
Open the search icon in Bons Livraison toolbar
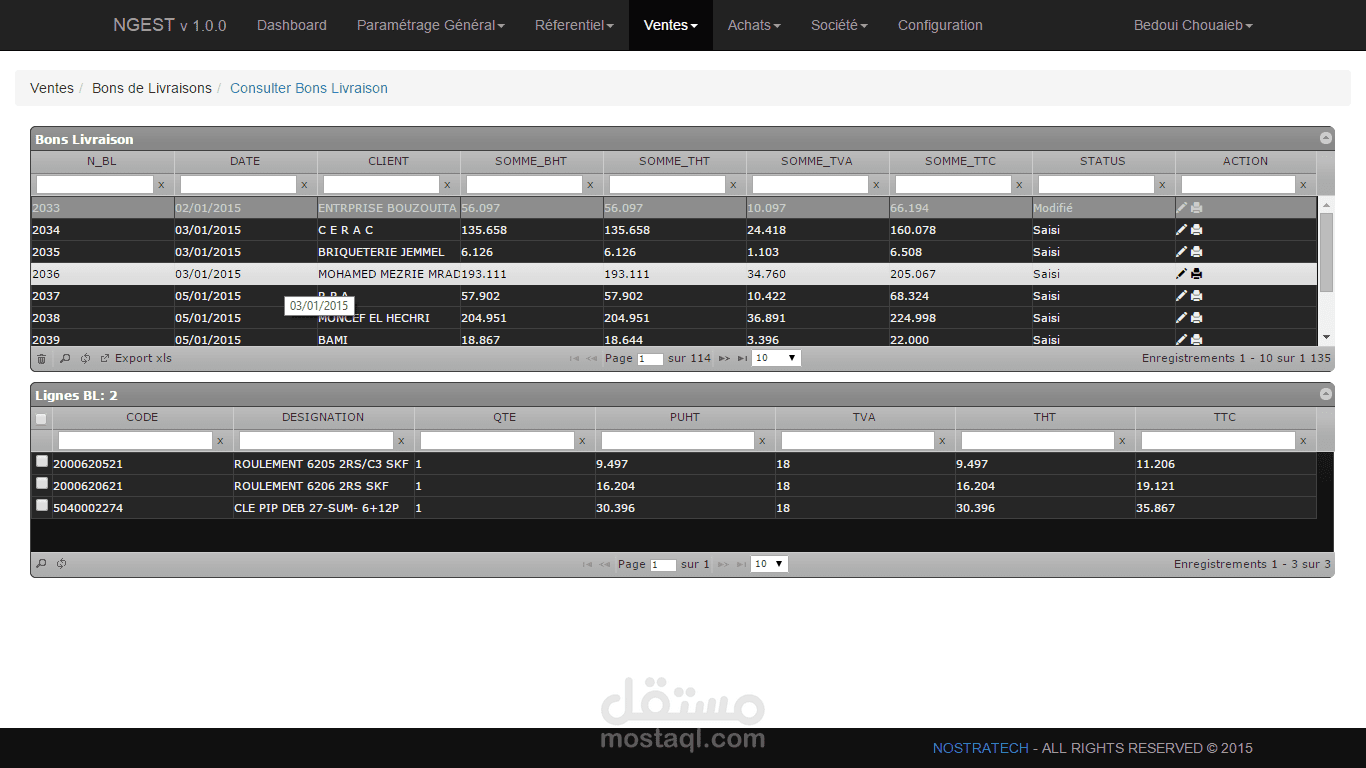pyautogui.click(x=63, y=357)
